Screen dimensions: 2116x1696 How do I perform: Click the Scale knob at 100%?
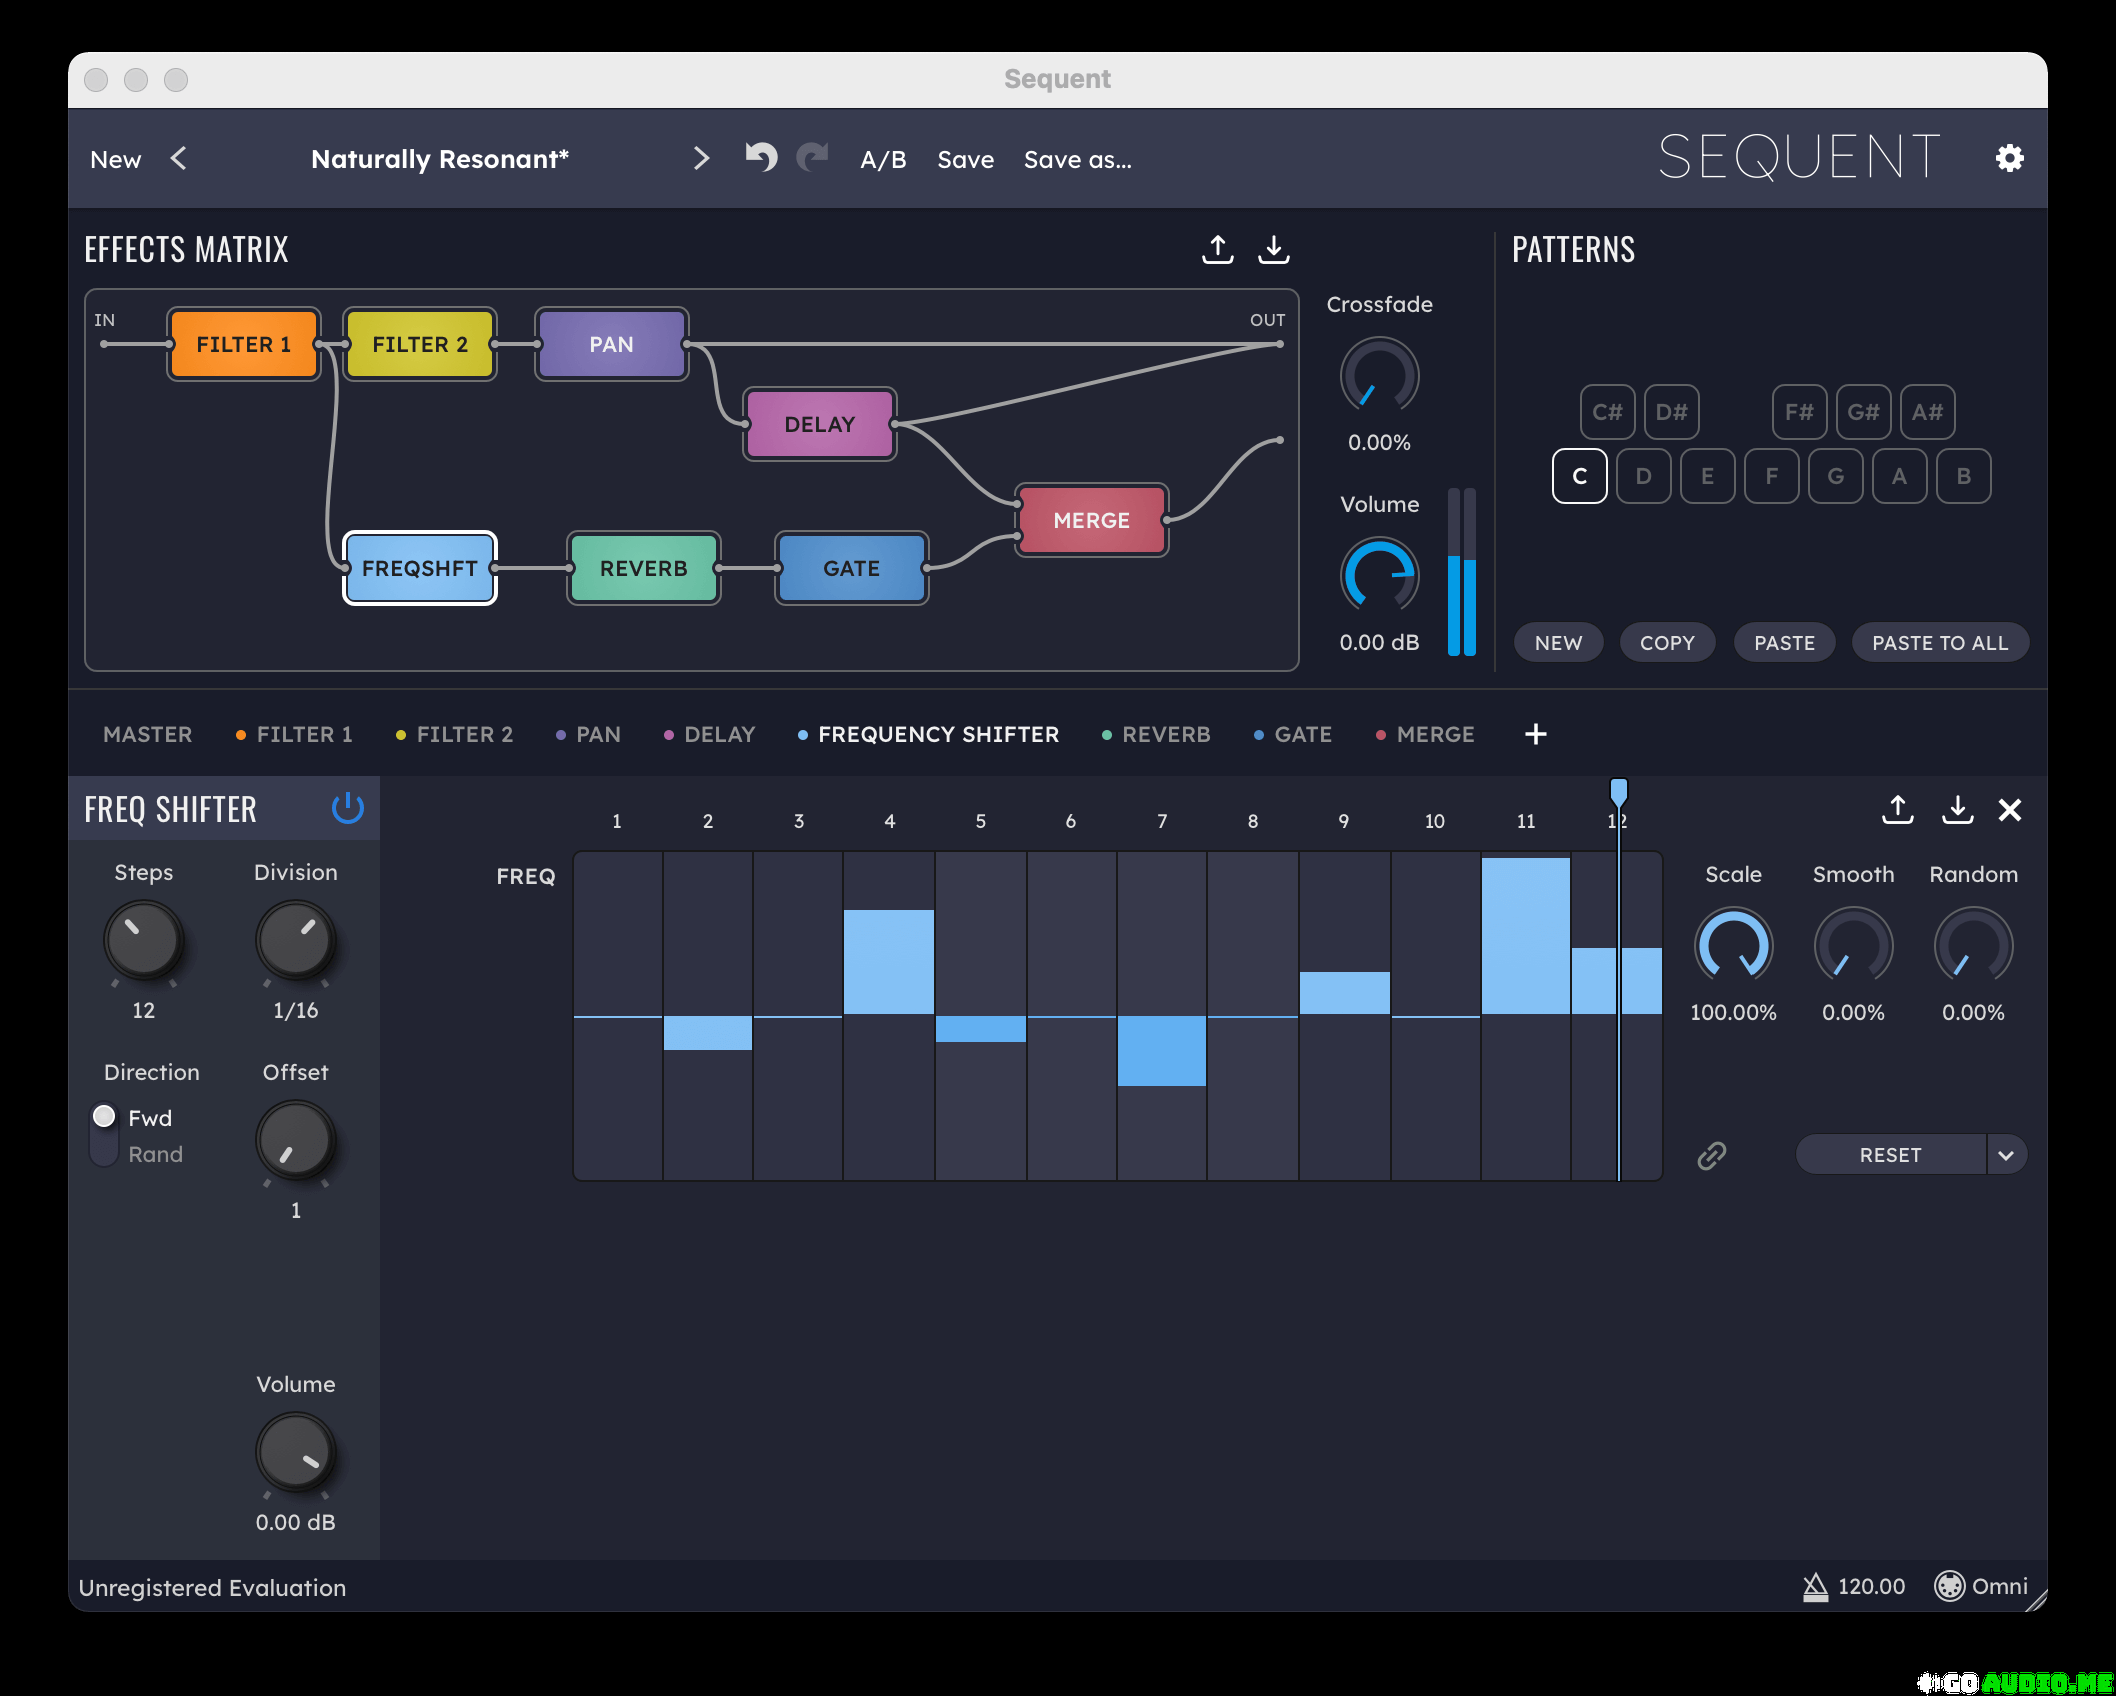point(1732,946)
